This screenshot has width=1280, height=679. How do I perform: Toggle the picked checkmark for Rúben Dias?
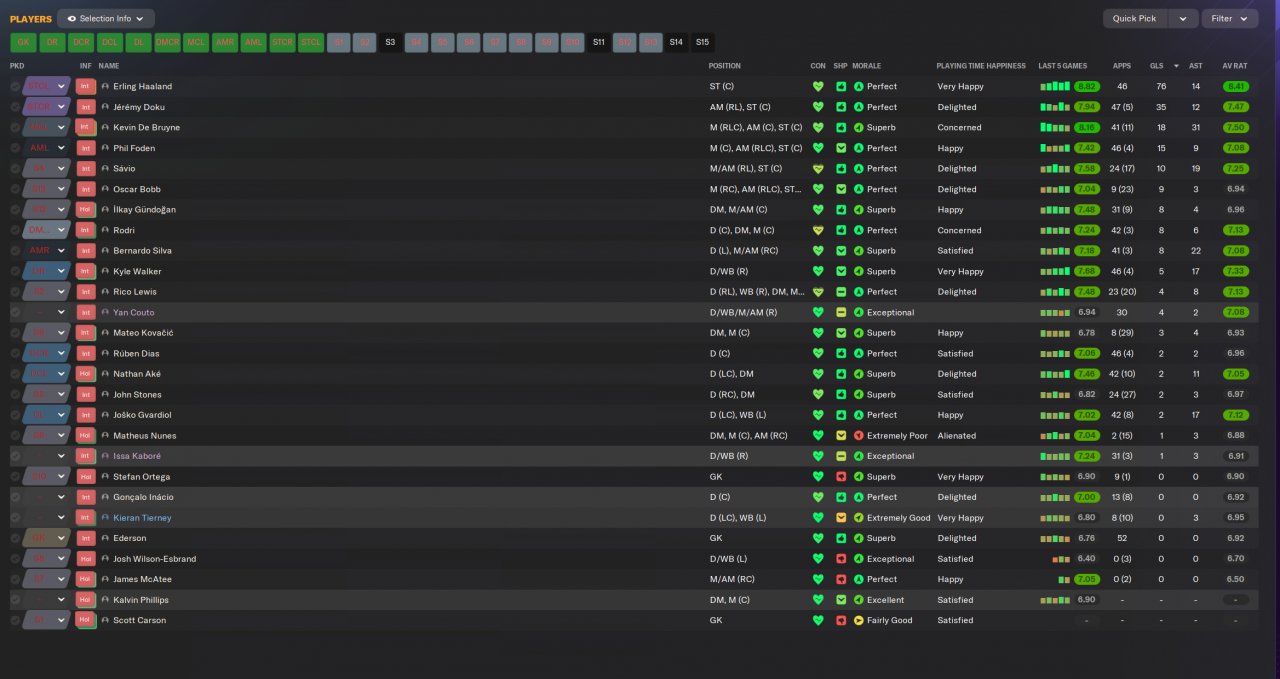pos(15,354)
